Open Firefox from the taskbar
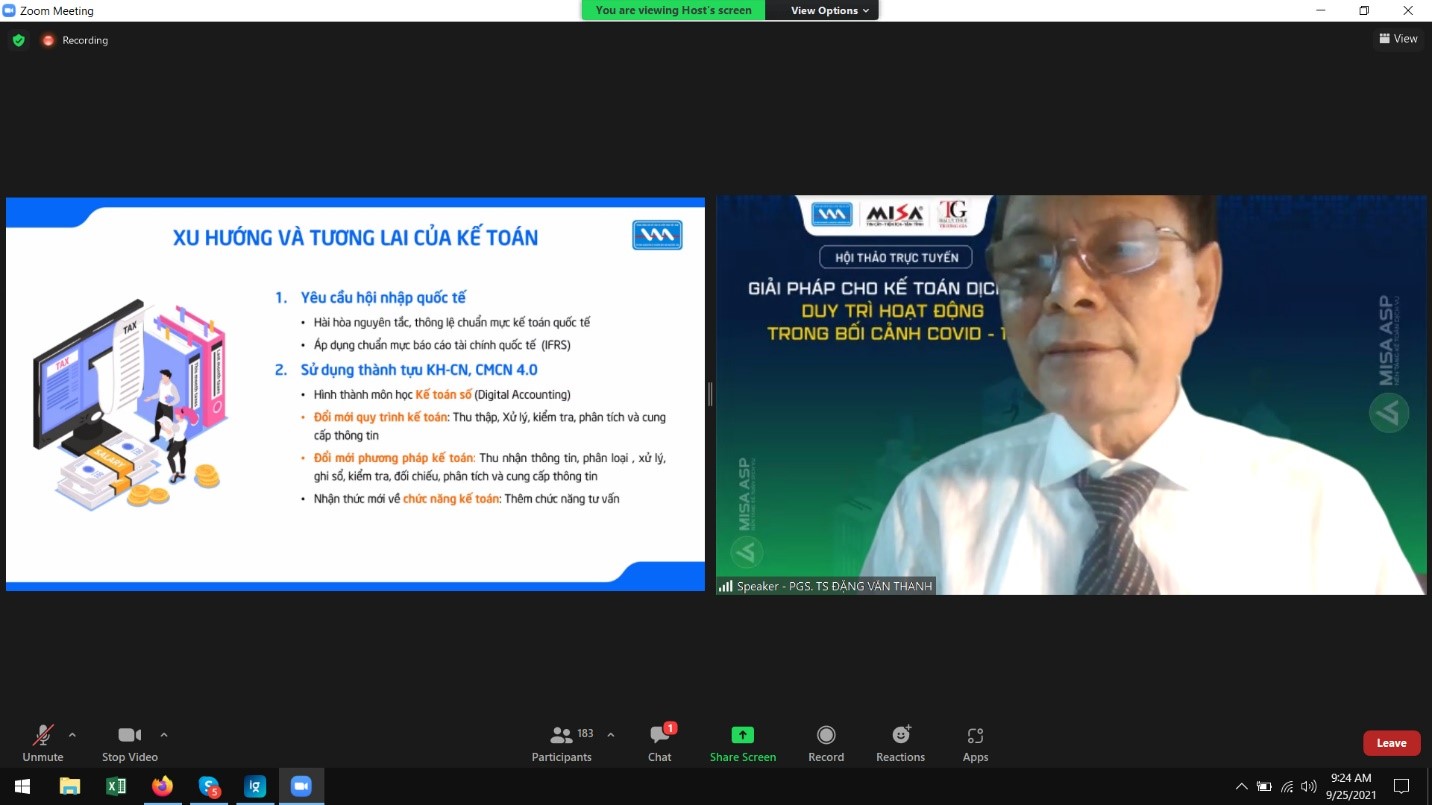Screen dimensions: 1432x805 (x=162, y=786)
